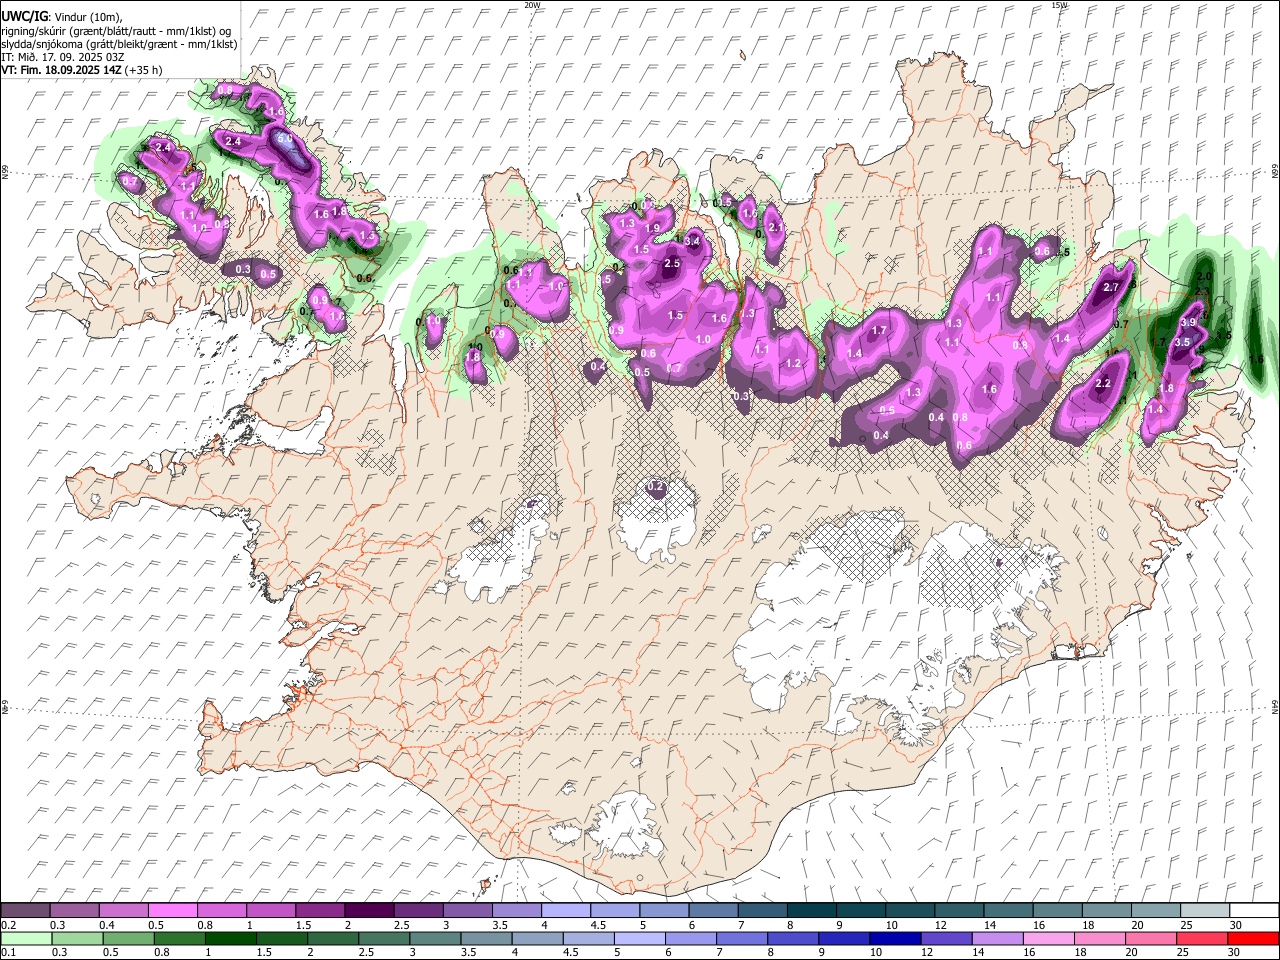The image size is (1280, 960).
Task: Click the 3 grey-green swatch in the lower legend row
Action: click(x=435, y=939)
